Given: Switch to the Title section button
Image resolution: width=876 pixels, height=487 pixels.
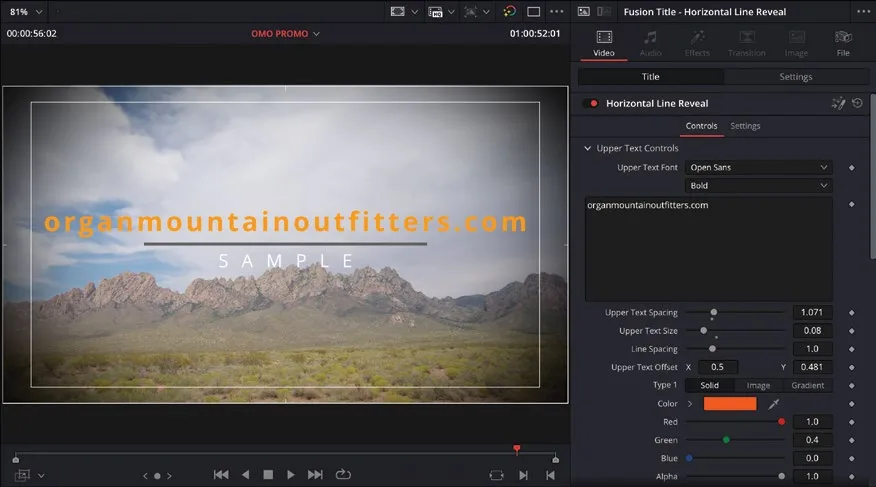Looking at the screenshot, I should pos(650,77).
